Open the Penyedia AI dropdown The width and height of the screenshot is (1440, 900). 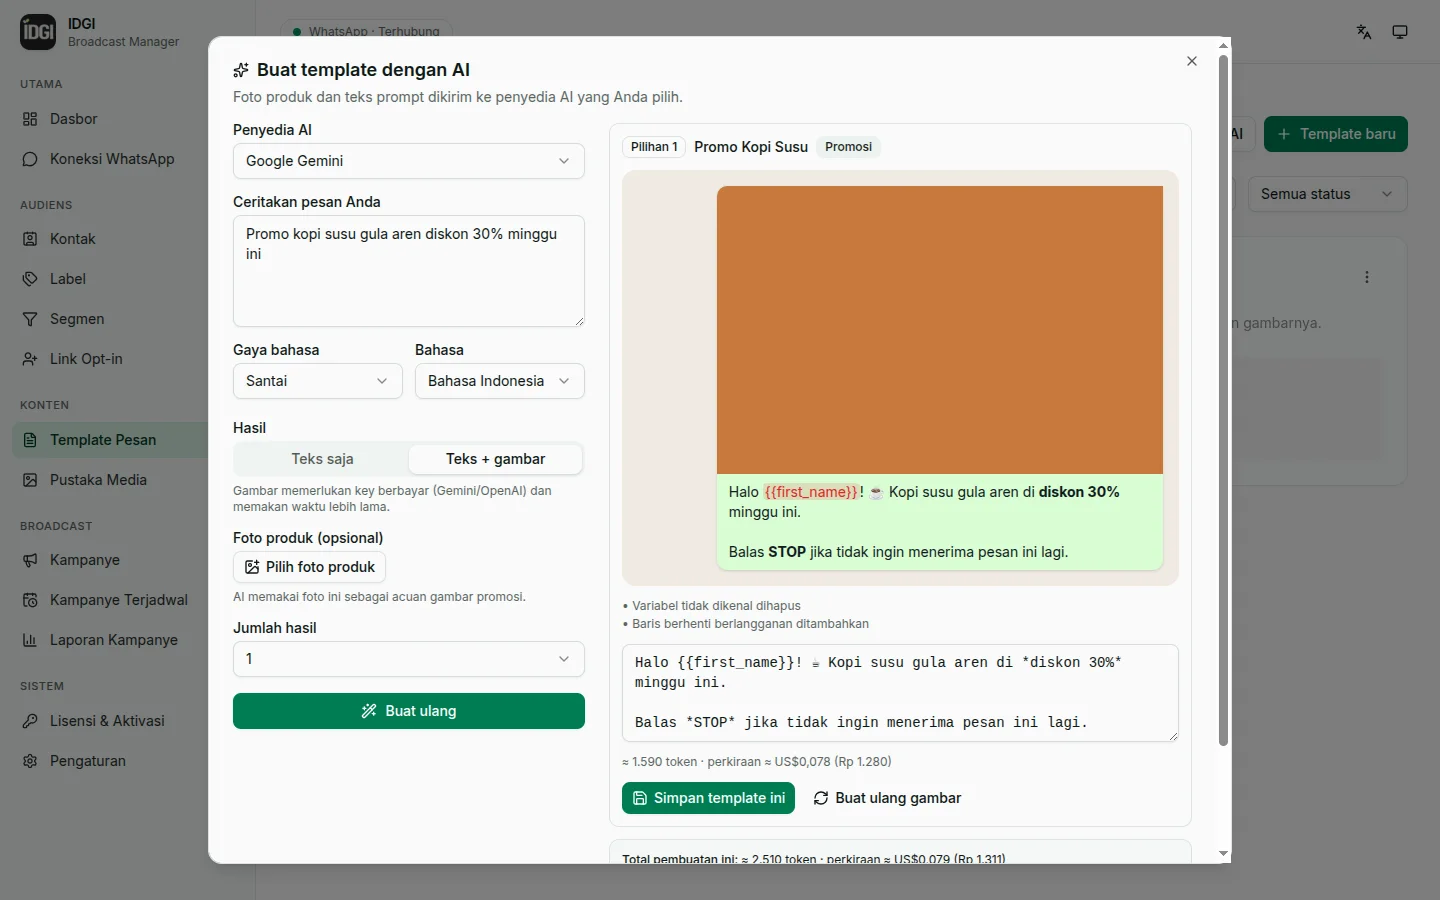[x=409, y=161]
